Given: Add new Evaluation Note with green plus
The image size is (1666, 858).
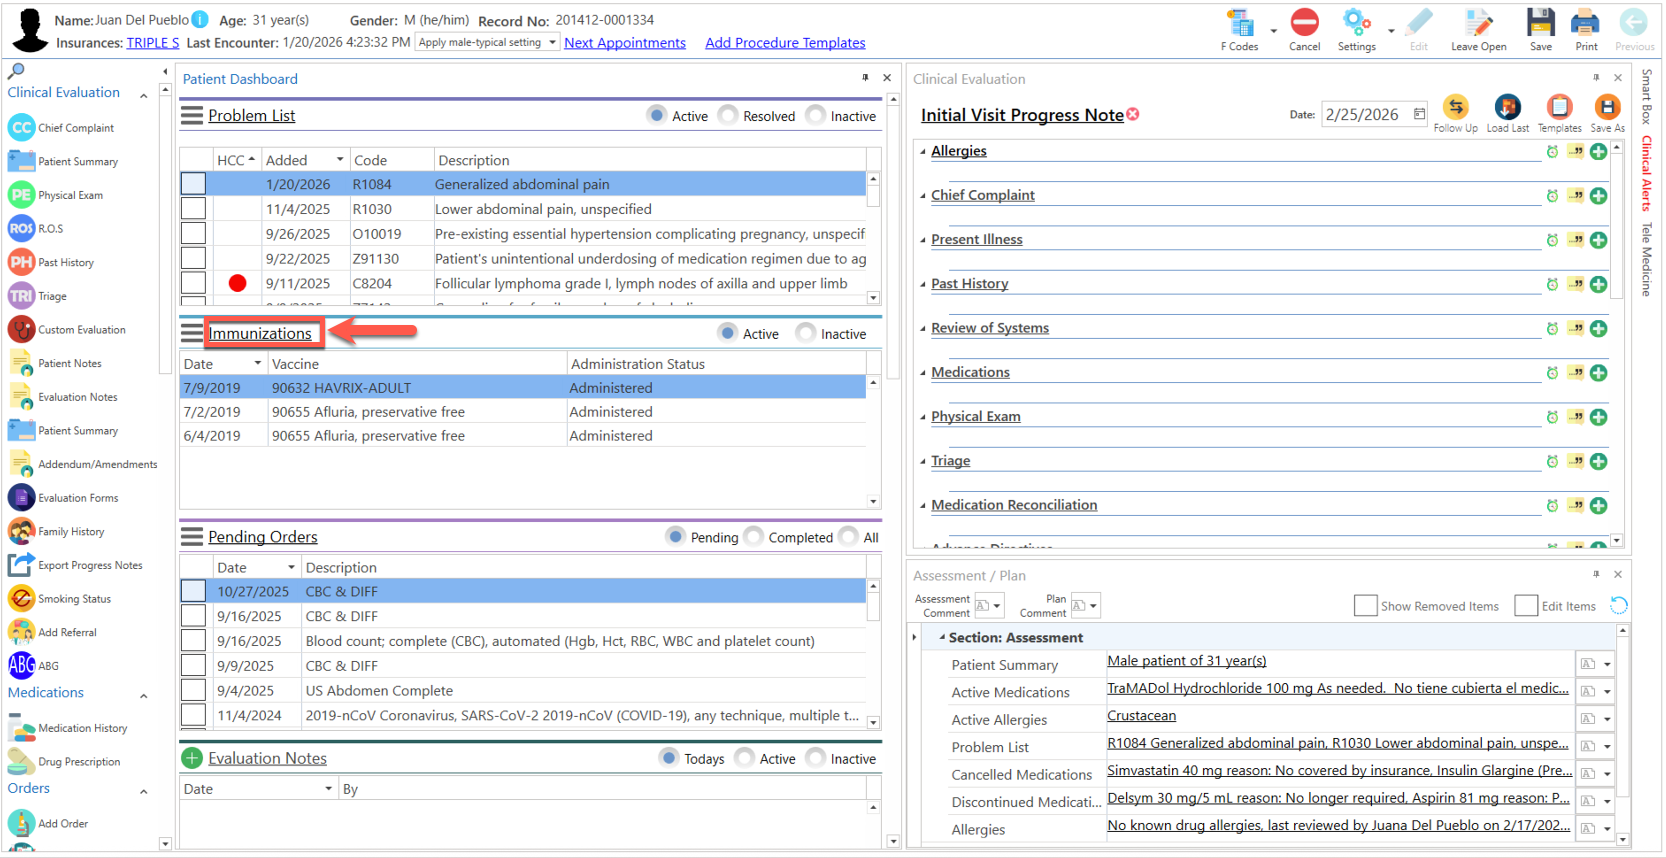Looking at the screenshot, I should click(192, 758).
